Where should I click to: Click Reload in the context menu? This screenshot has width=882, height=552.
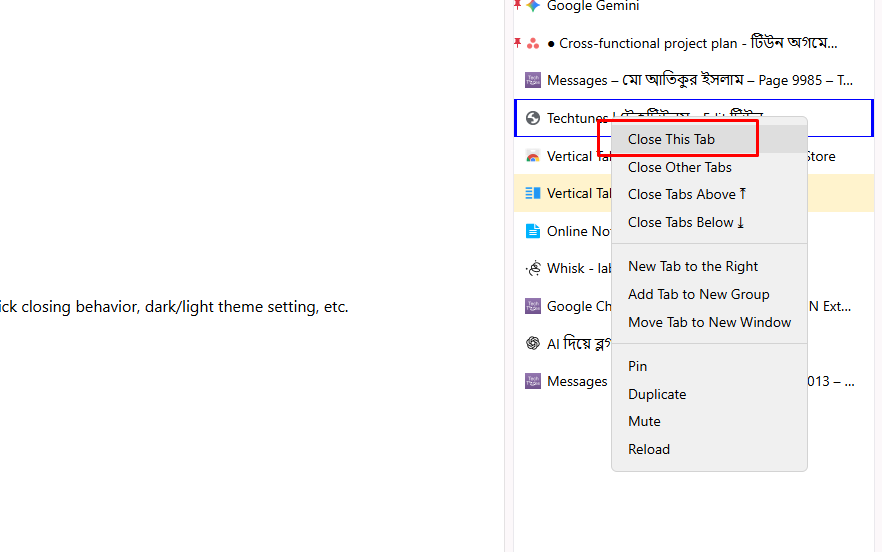tap(709, 450)
